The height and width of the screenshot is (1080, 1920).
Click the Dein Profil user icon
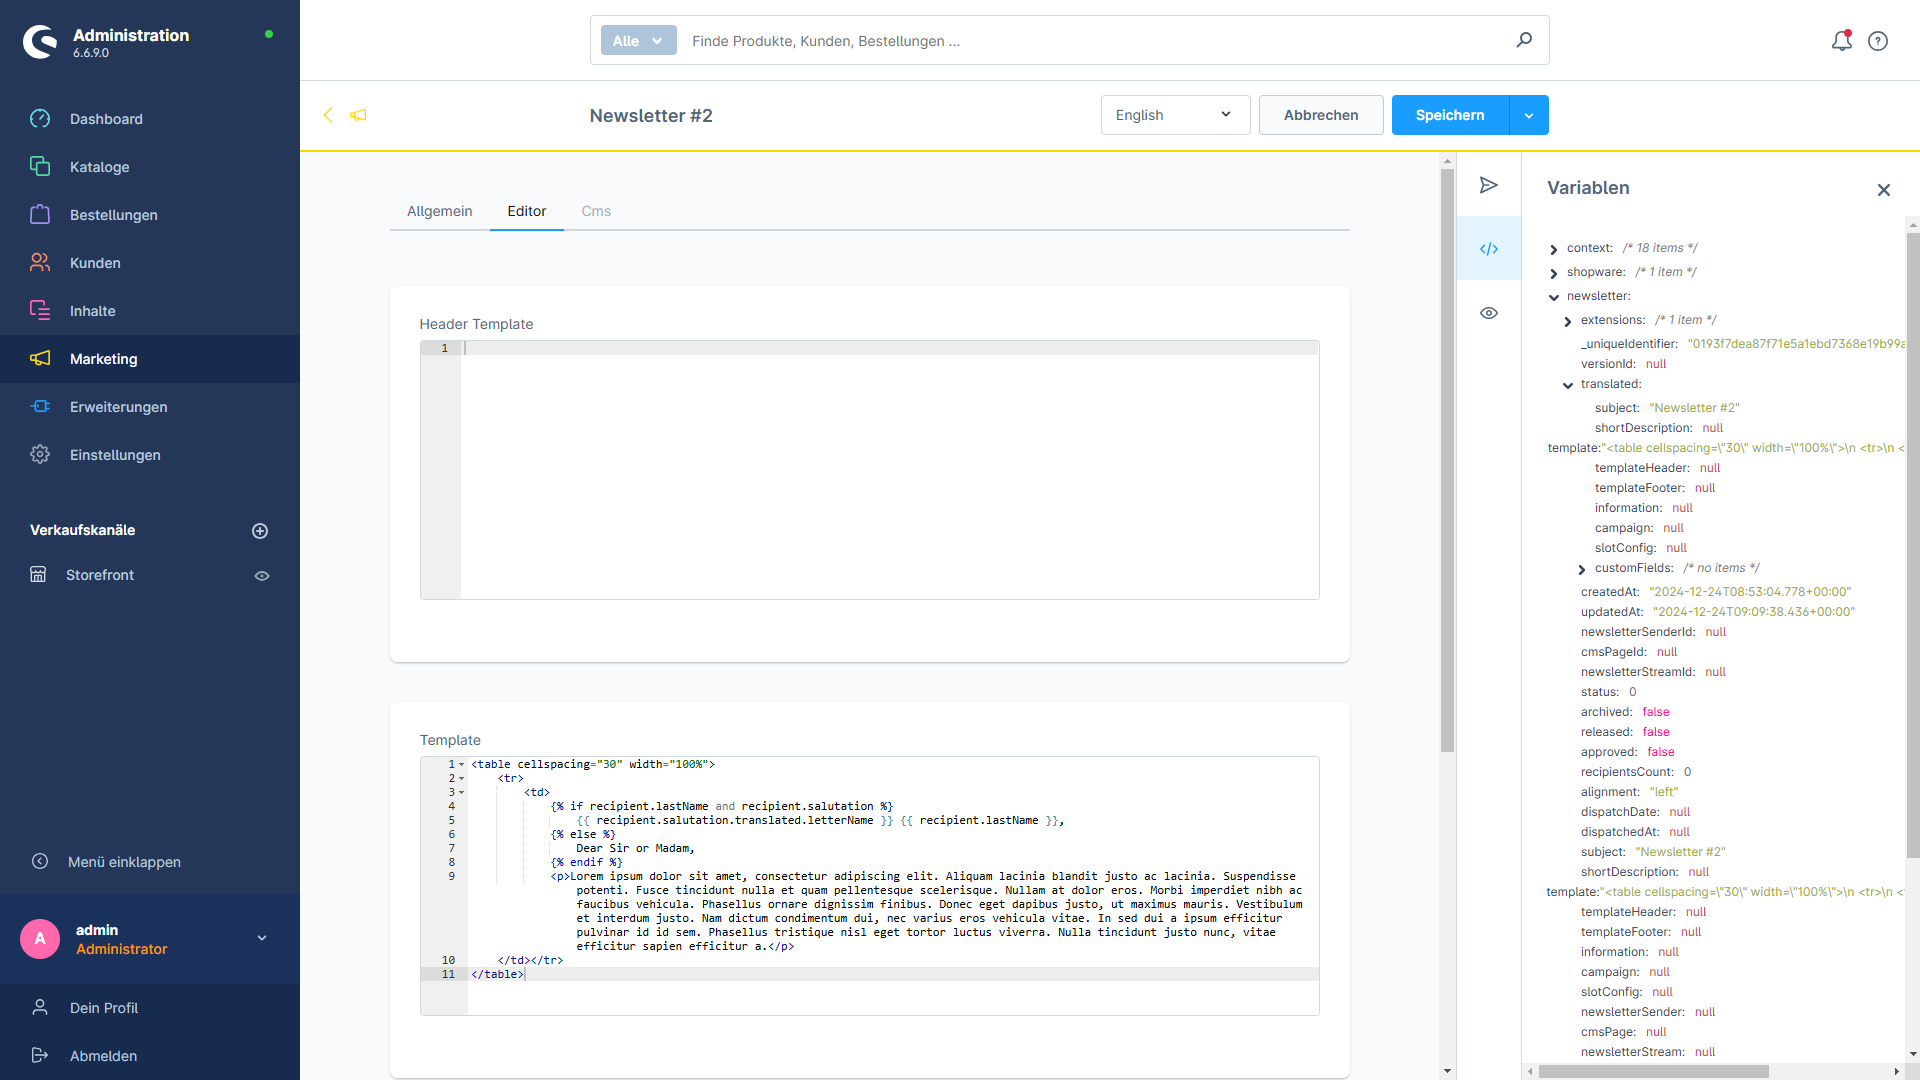40,1007
